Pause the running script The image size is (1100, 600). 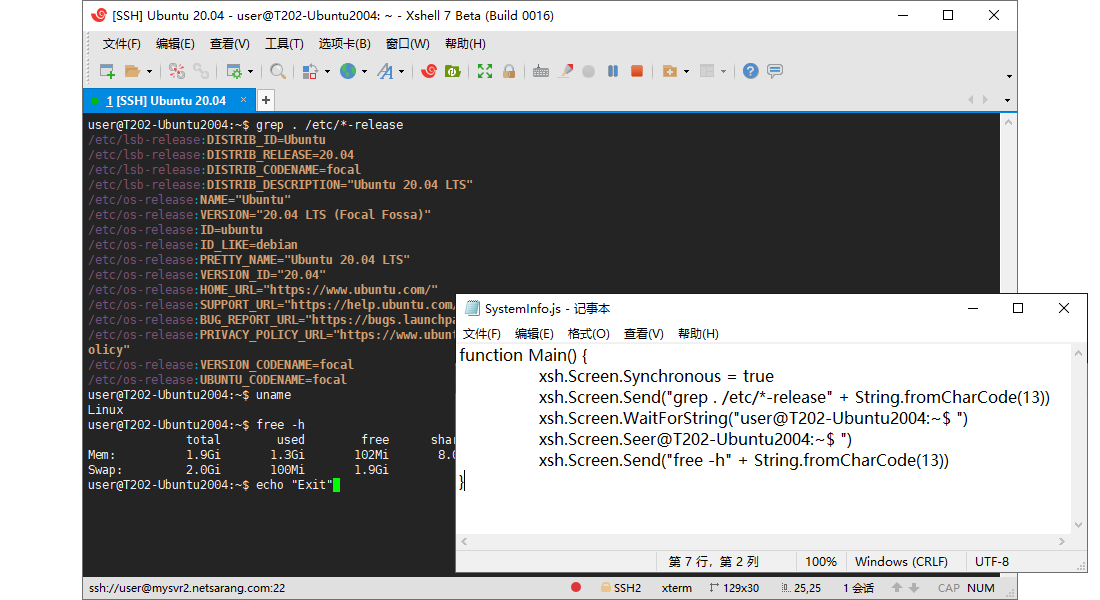coord(613,71)
